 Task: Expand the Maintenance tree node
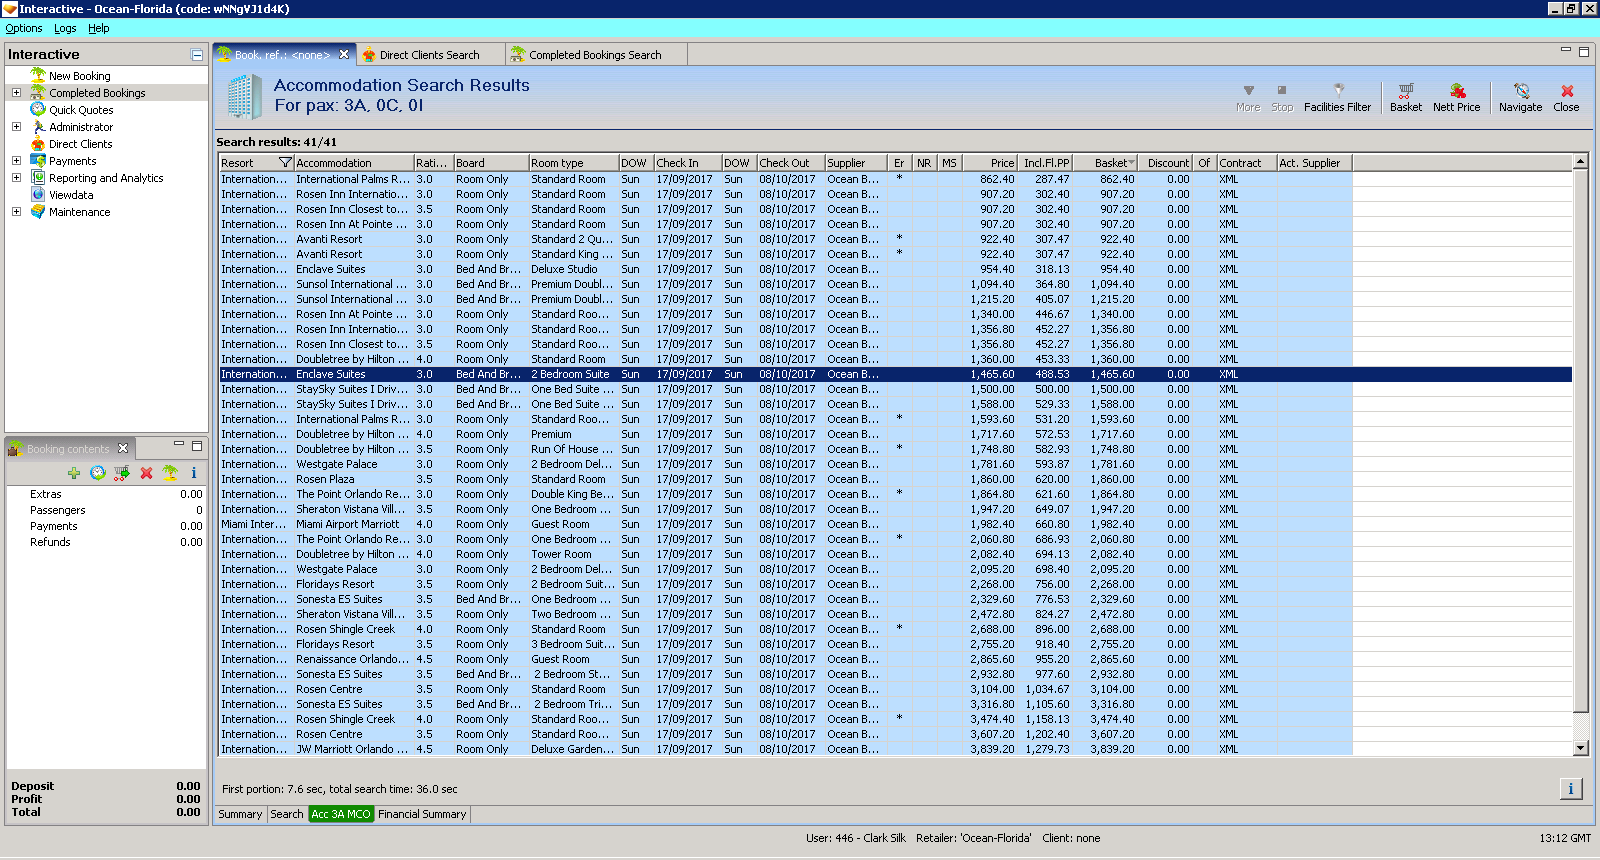point(16,211)
